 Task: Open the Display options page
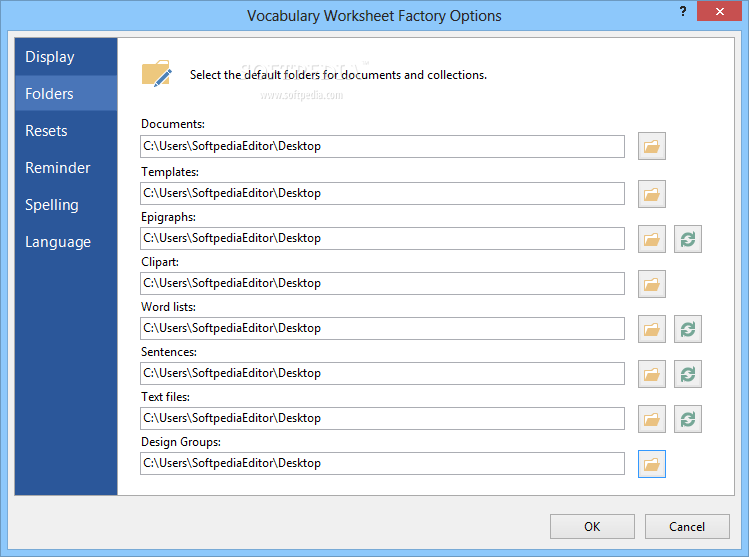[66, 57]
